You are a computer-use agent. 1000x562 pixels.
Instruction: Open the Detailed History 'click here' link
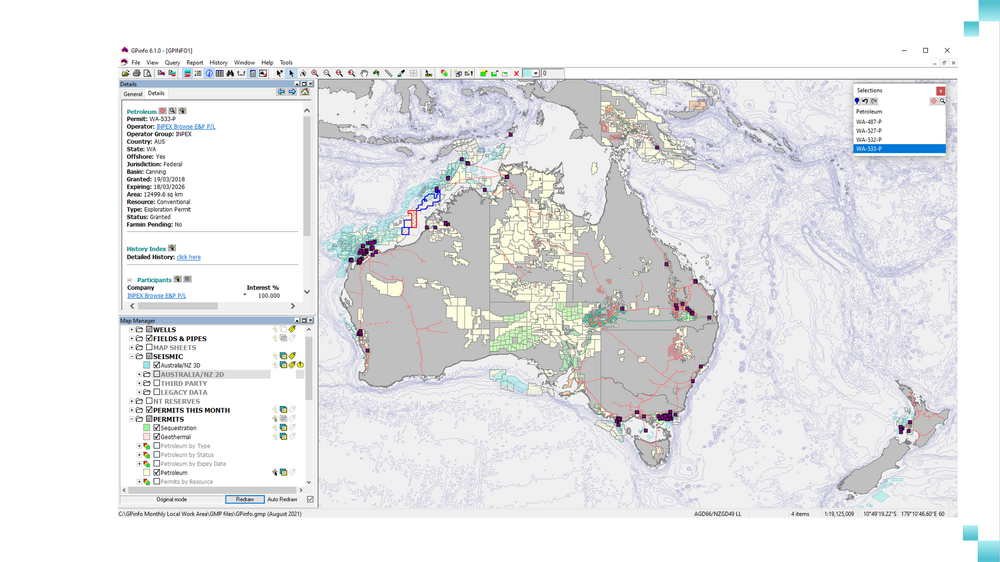tap(188, 257)
